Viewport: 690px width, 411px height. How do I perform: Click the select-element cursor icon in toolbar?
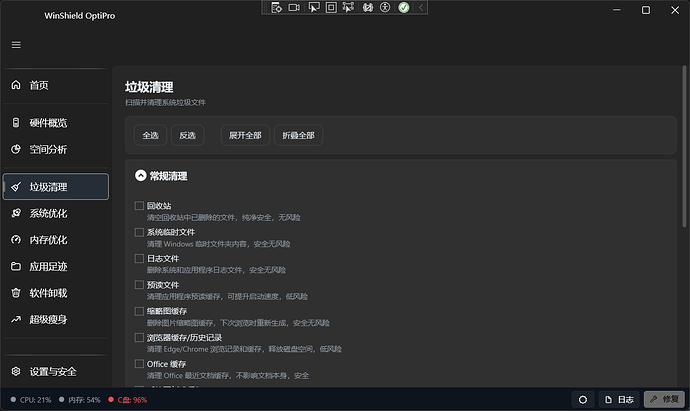[314, 7]
